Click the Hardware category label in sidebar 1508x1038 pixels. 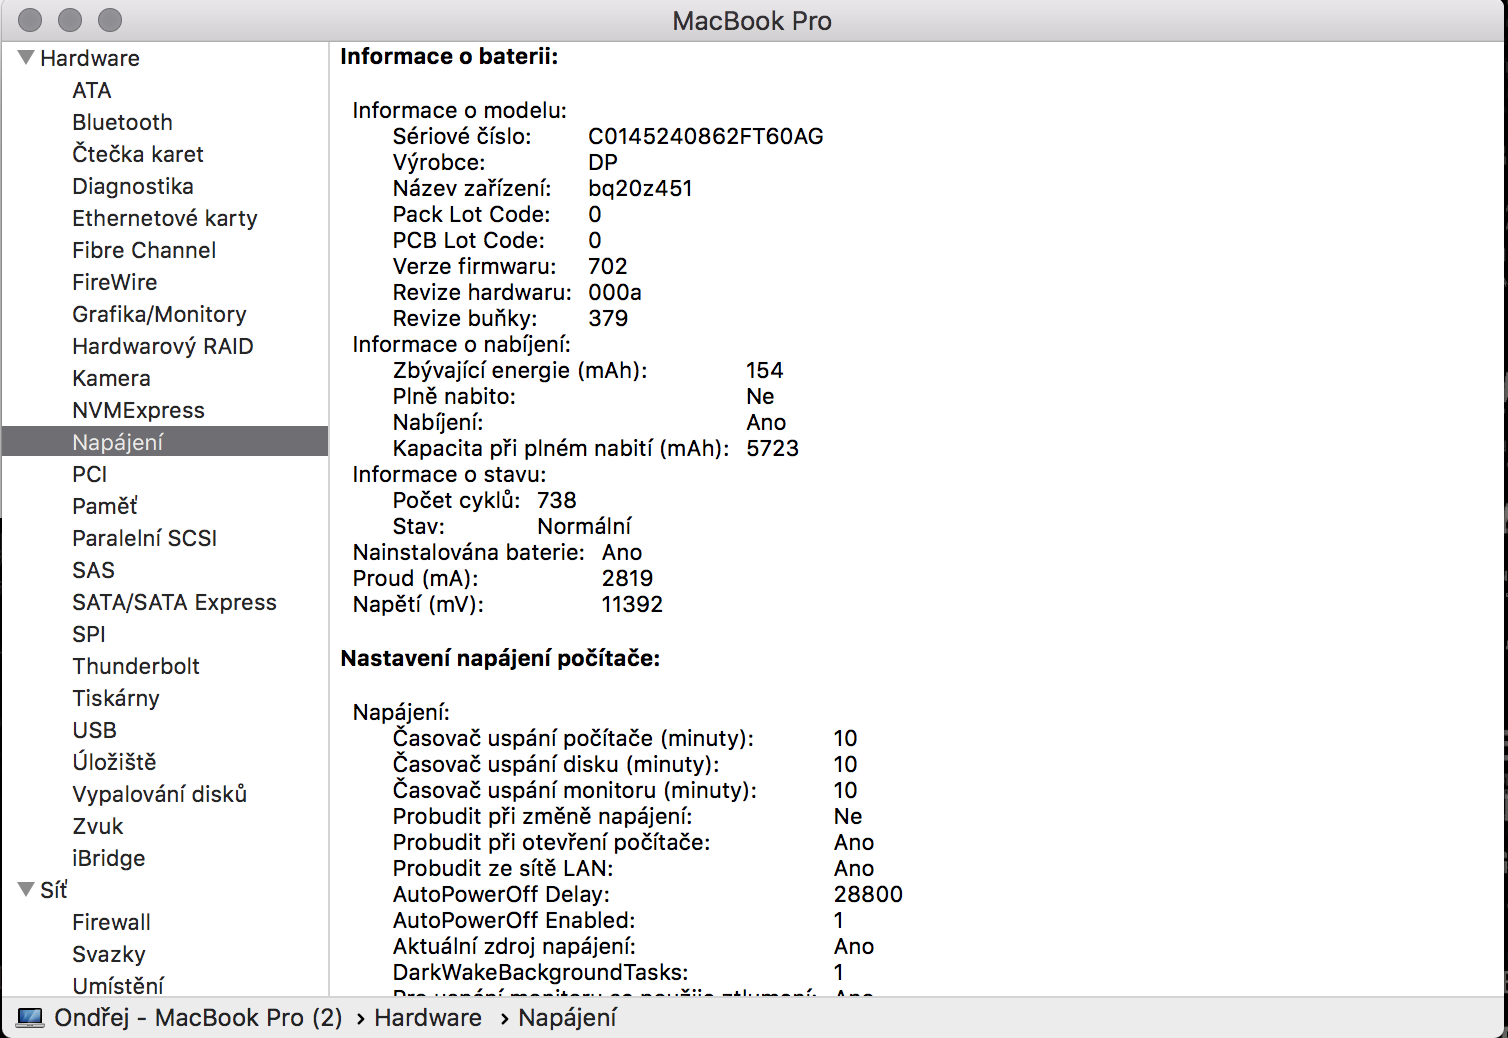pyautogui.click(x=90, y=58)
